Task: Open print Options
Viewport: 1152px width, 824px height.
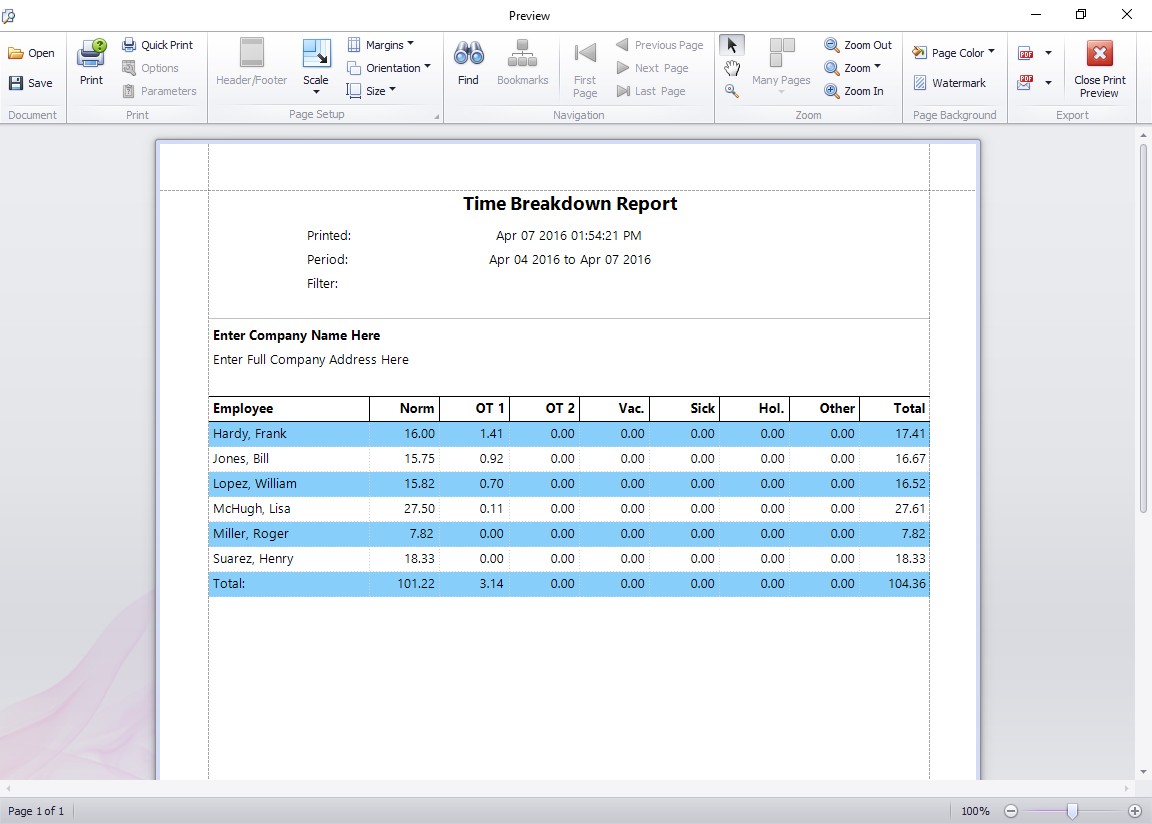Action: 151,68
